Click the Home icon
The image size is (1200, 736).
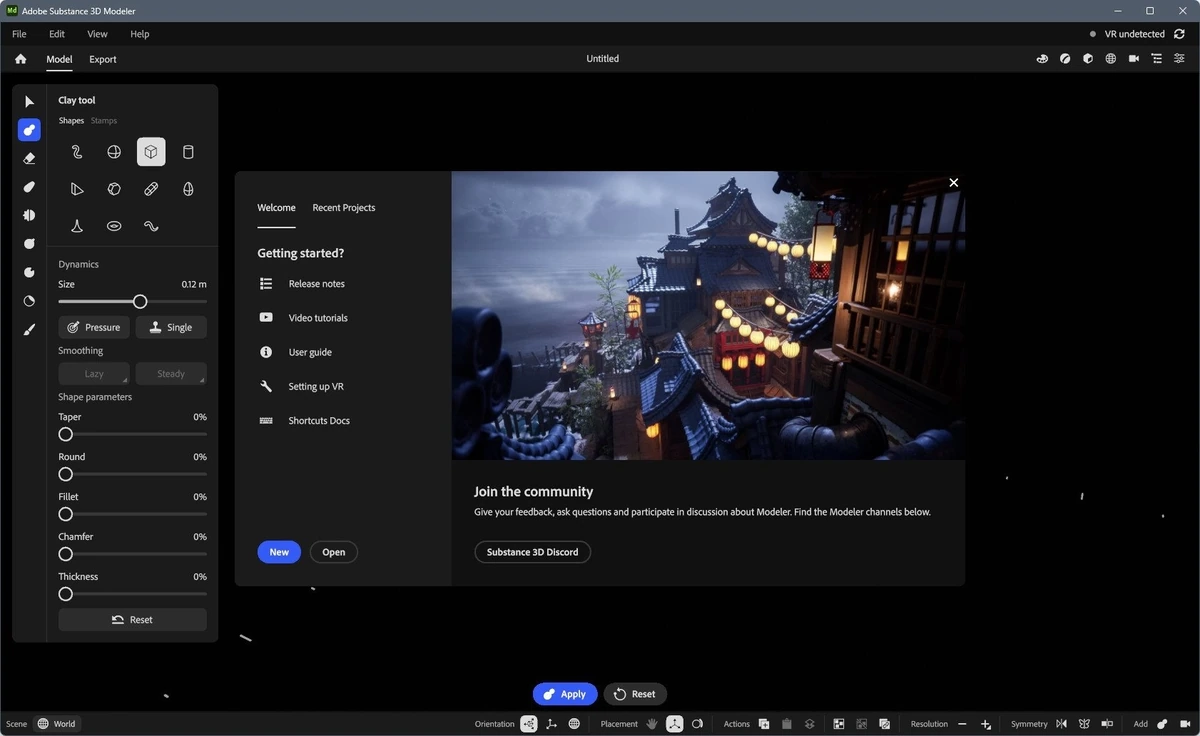pos(20,59)
